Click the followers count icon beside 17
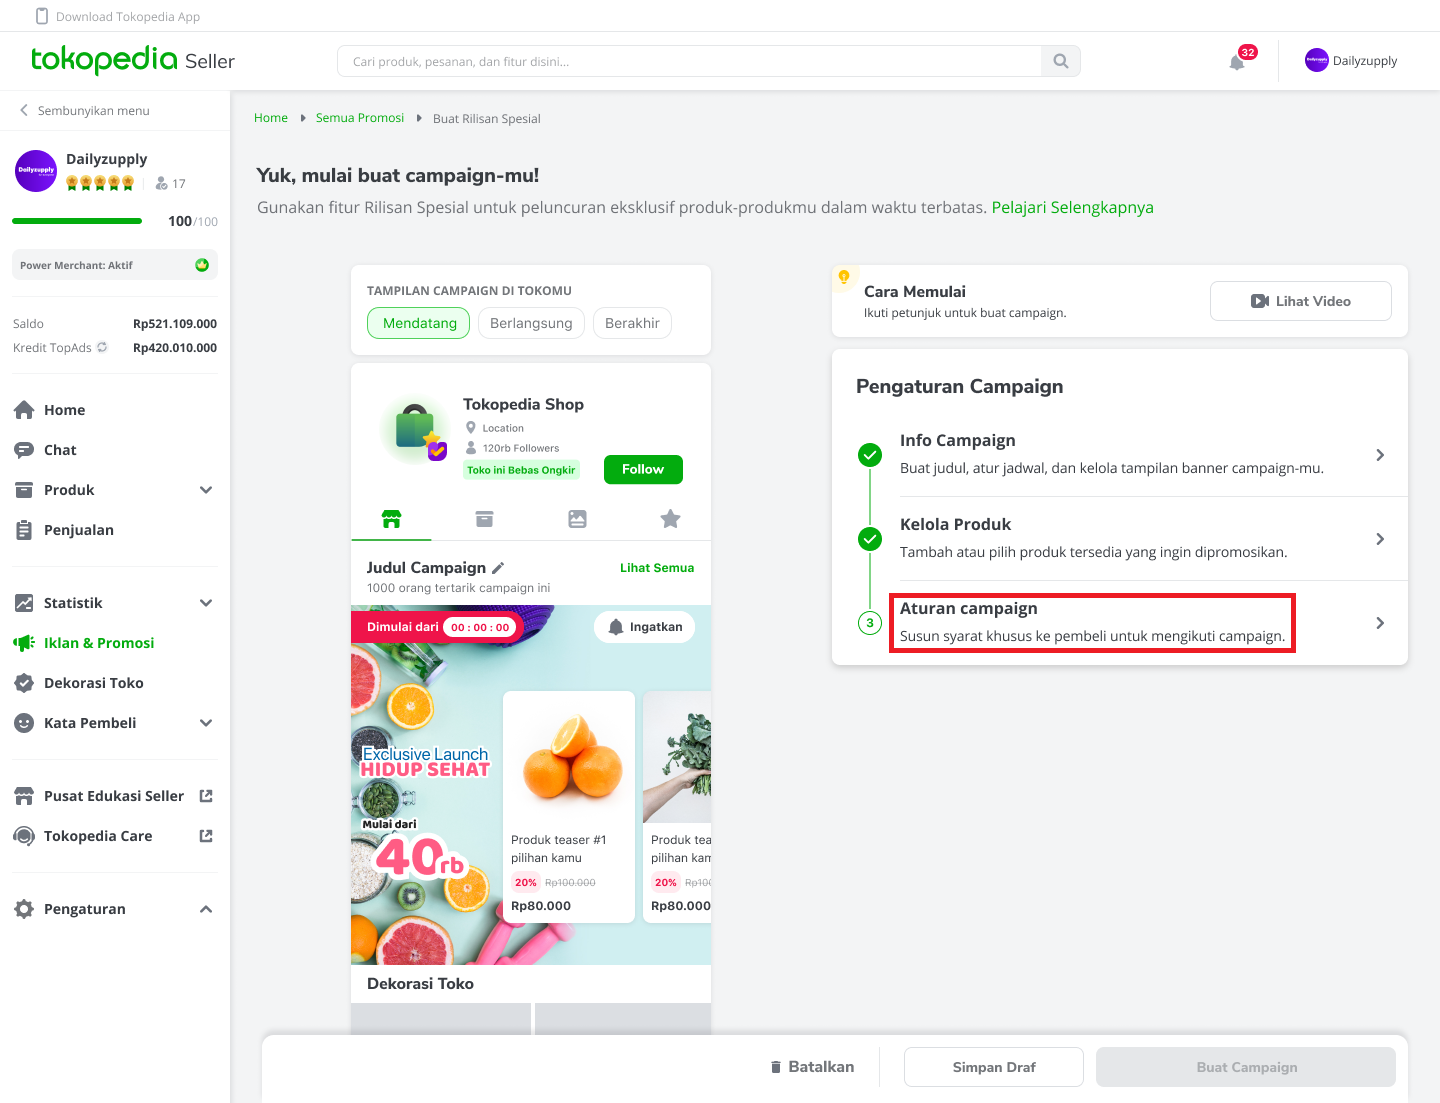This screenshot has height=1103, width=1440. pos(161,183)
